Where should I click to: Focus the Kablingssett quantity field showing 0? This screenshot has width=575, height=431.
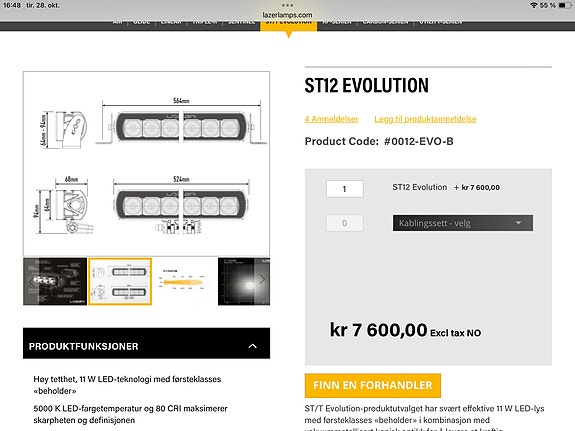coord(344,223)
